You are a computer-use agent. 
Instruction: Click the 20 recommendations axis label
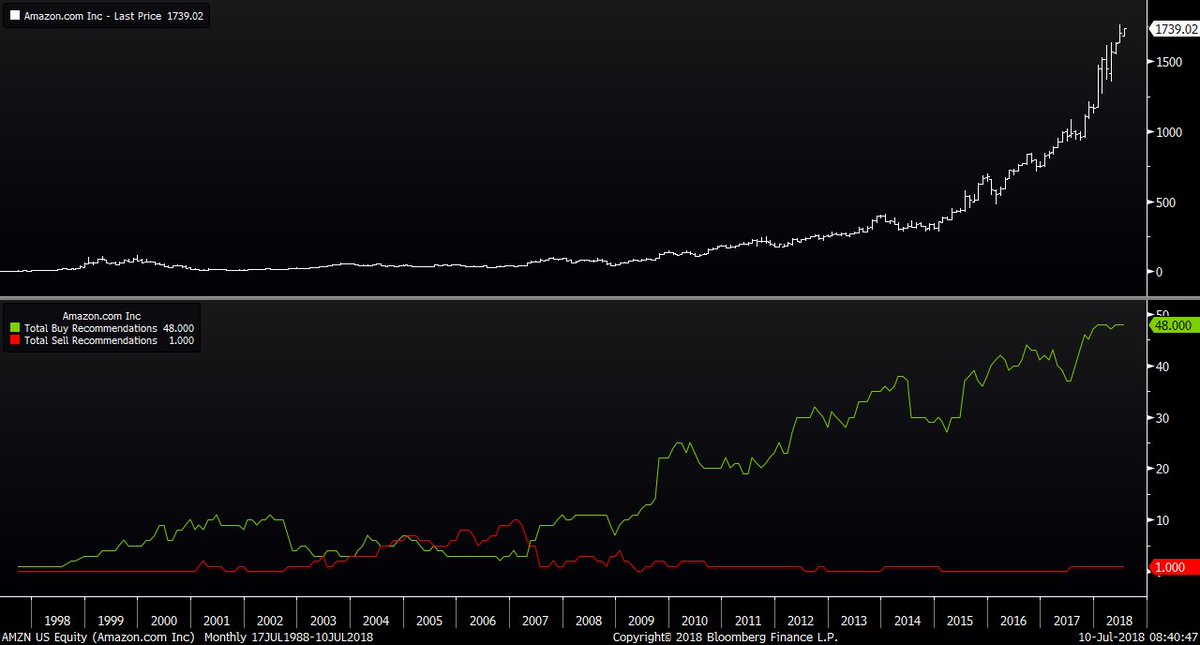[x=1161, y=468]
